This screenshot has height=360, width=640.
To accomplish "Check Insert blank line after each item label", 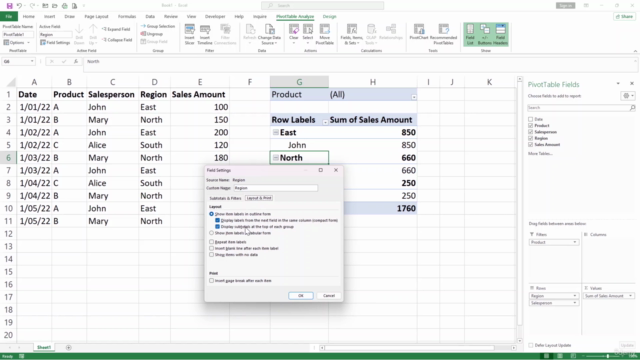I will (x=211, y=248).
